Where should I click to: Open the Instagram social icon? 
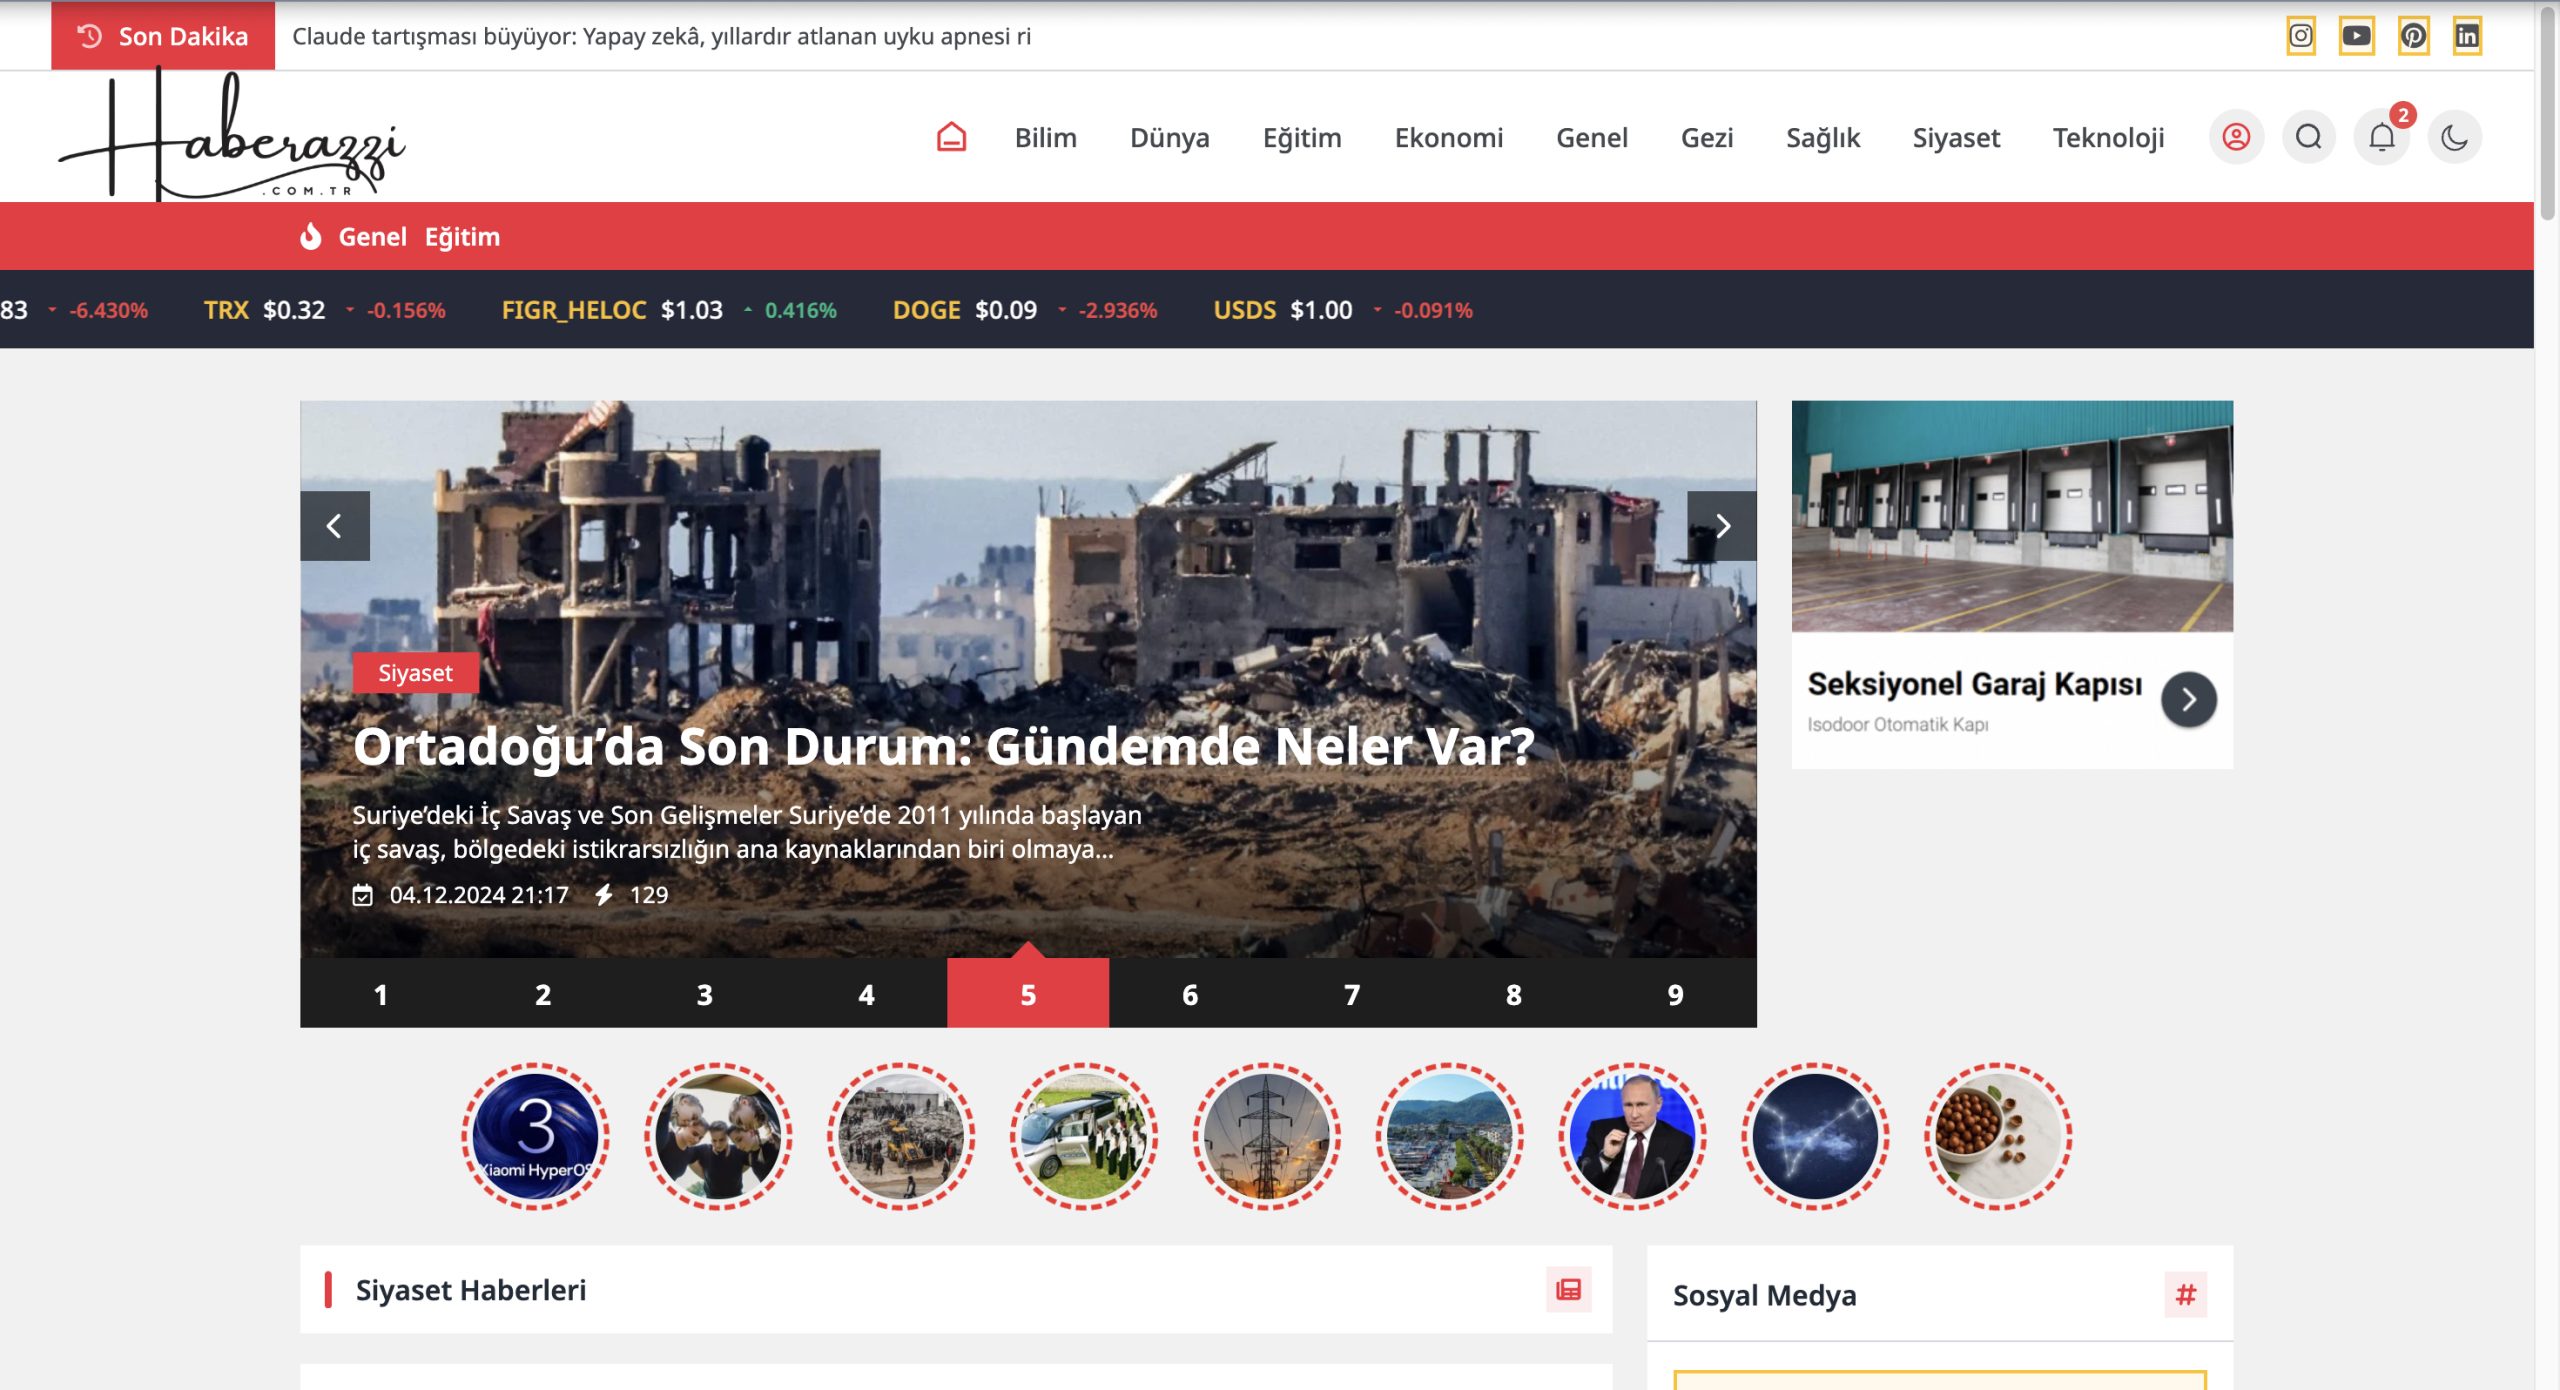click(x=2300, y=36)
